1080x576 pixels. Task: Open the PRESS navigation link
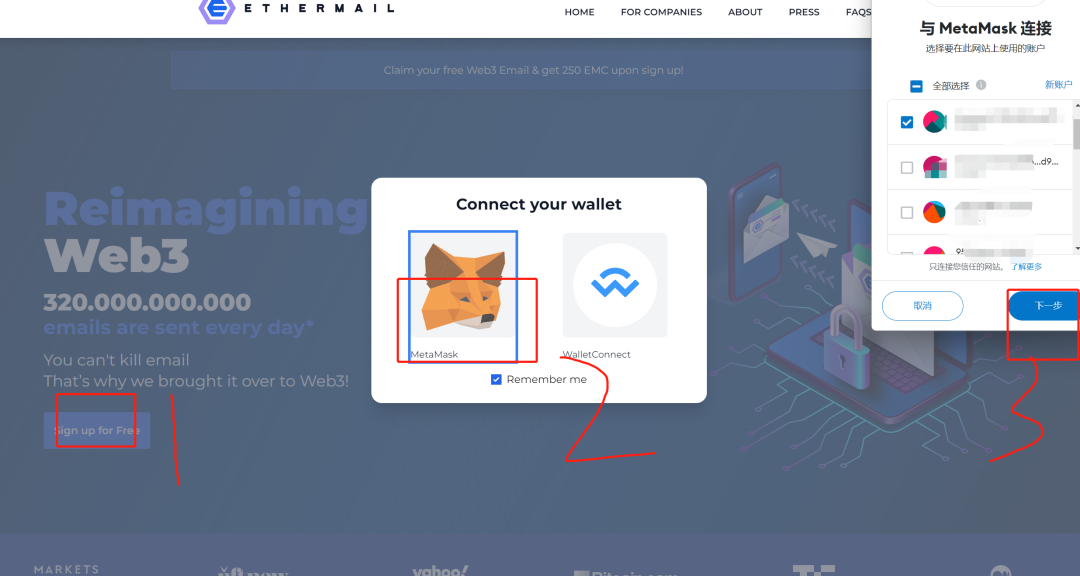(804, 12)
